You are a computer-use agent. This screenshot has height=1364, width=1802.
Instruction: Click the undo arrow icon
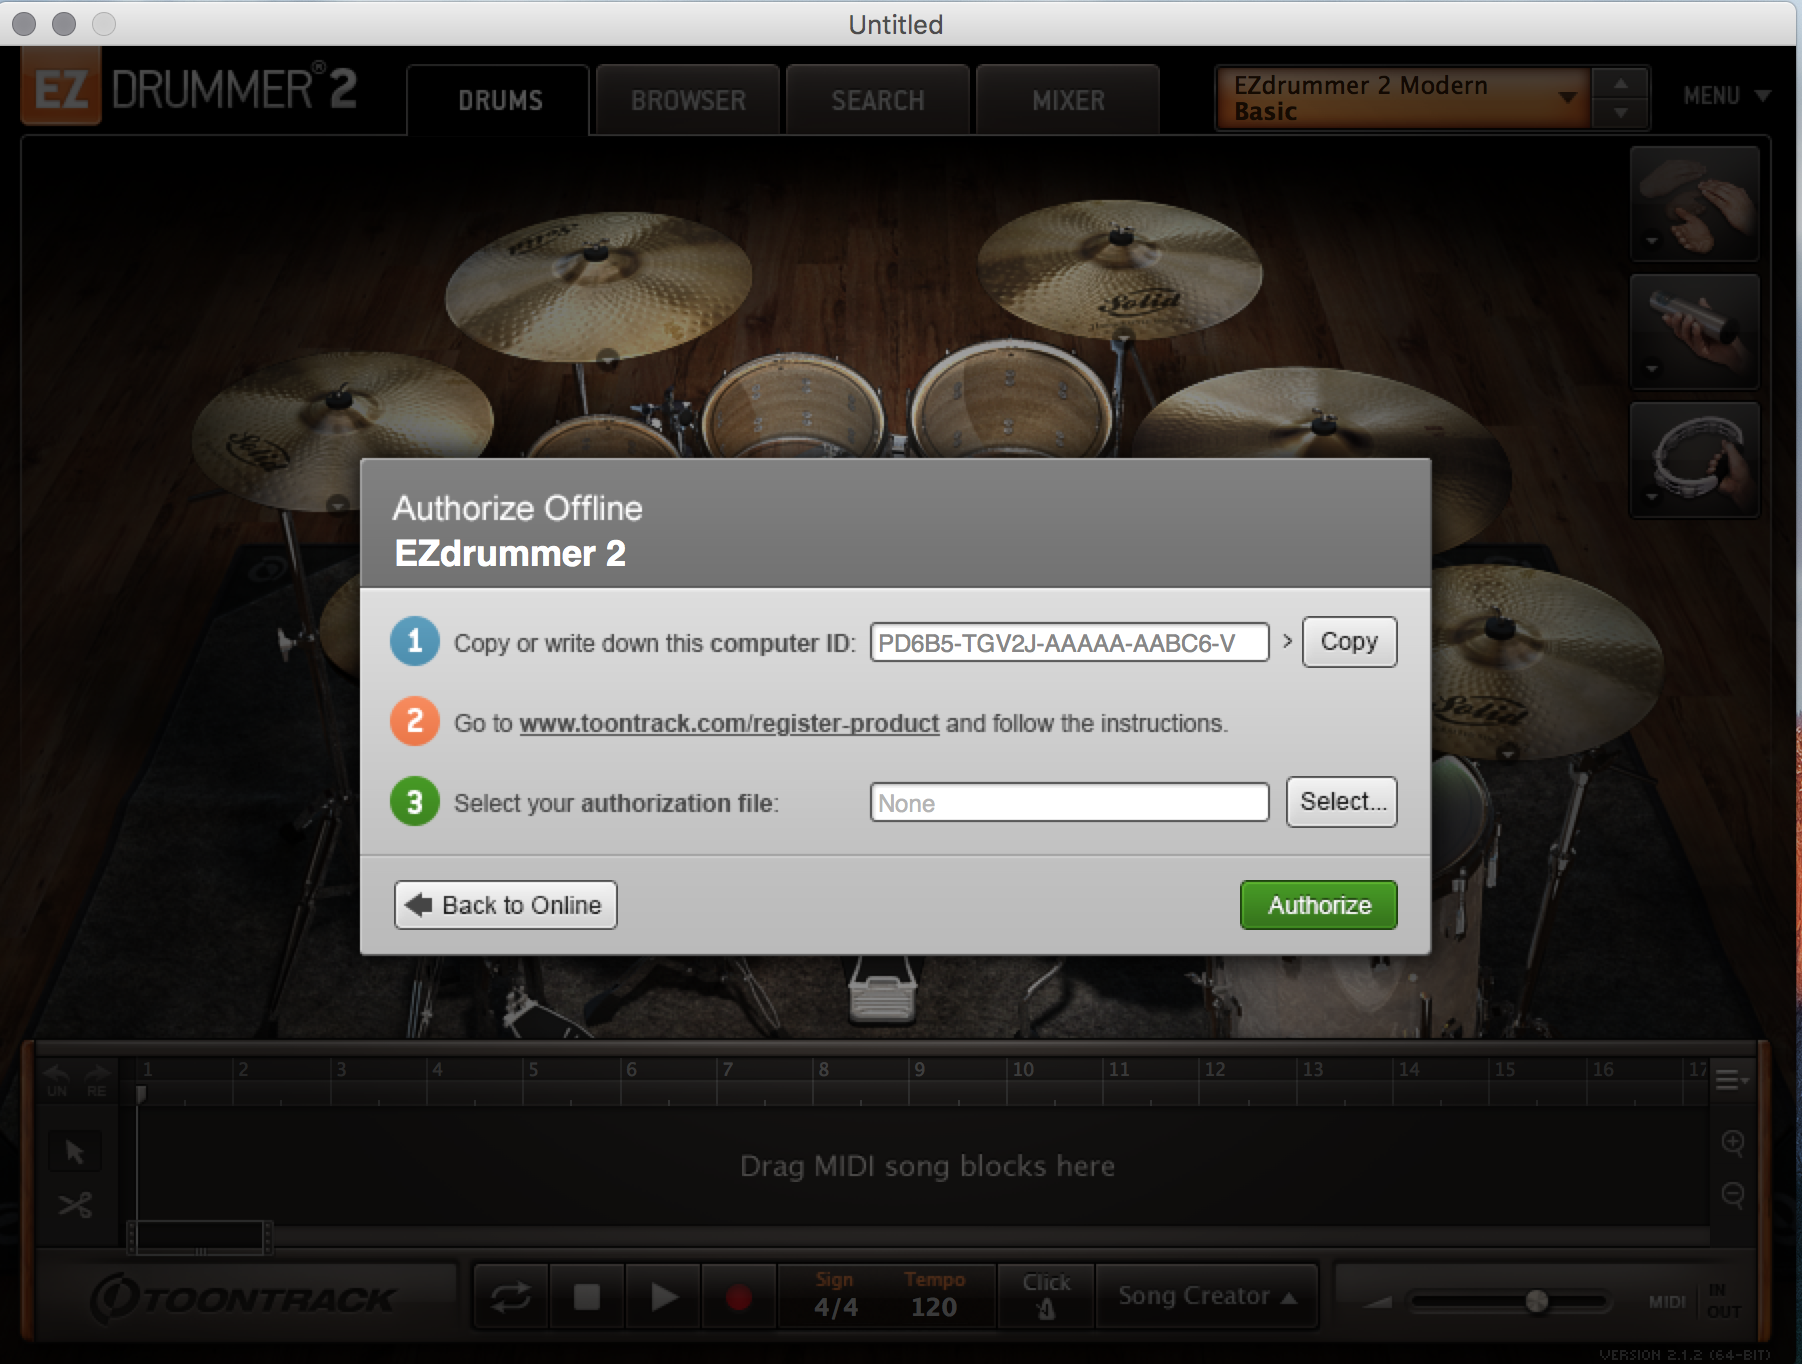[x=57, y=1080]
